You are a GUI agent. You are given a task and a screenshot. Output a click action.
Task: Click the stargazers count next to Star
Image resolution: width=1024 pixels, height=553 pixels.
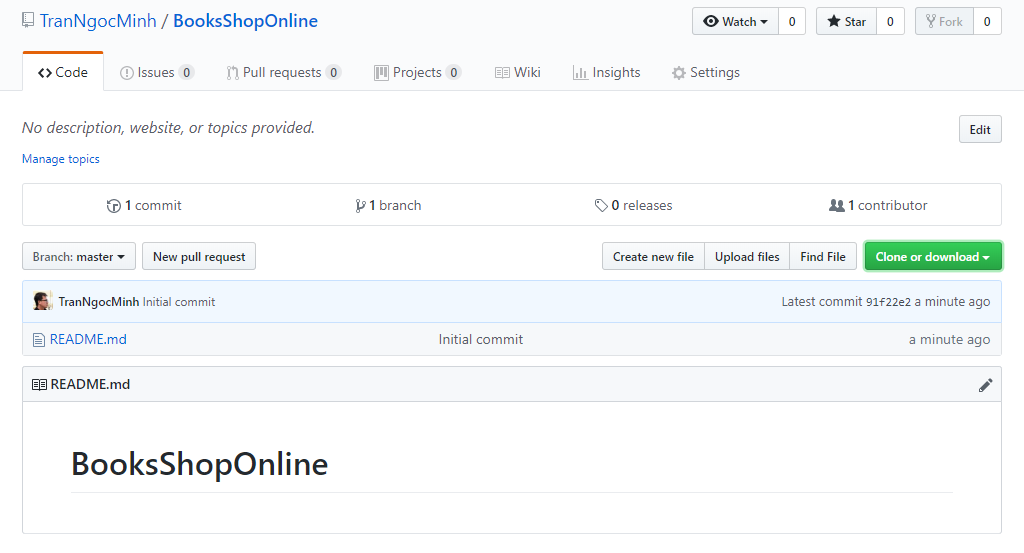tap(889, 22)
